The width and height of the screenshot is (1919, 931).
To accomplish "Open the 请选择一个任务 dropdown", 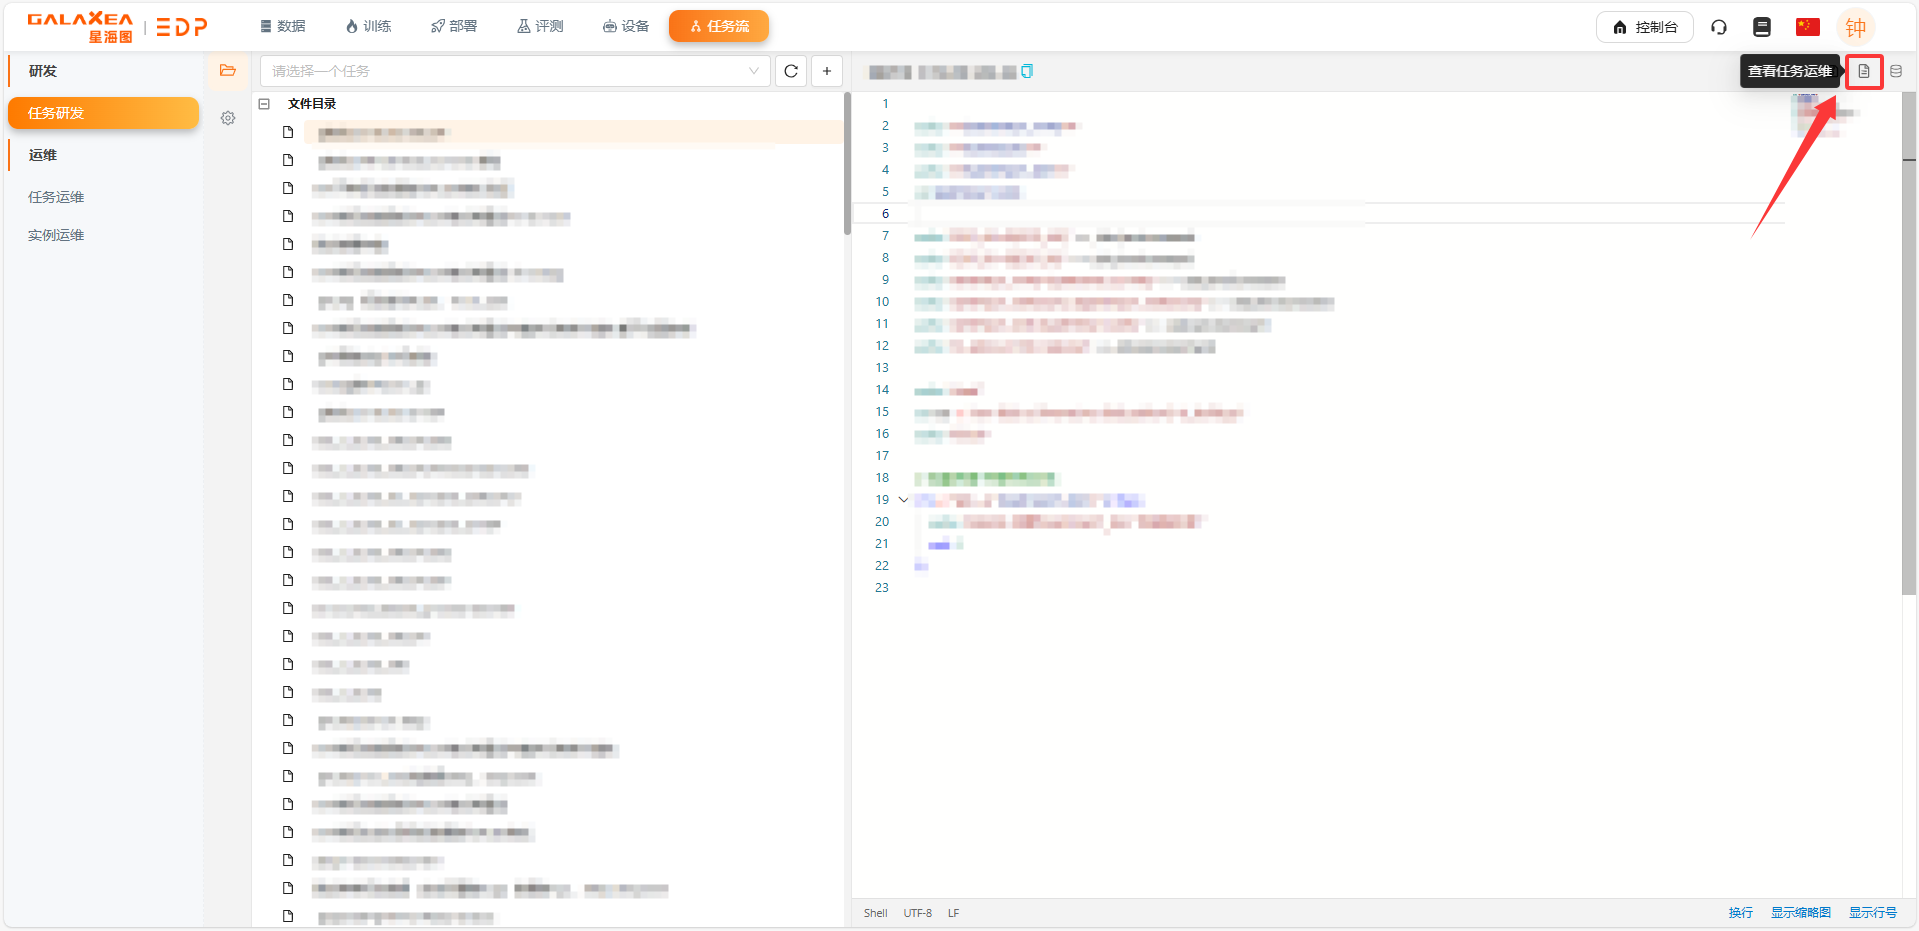I will point(515,71).
